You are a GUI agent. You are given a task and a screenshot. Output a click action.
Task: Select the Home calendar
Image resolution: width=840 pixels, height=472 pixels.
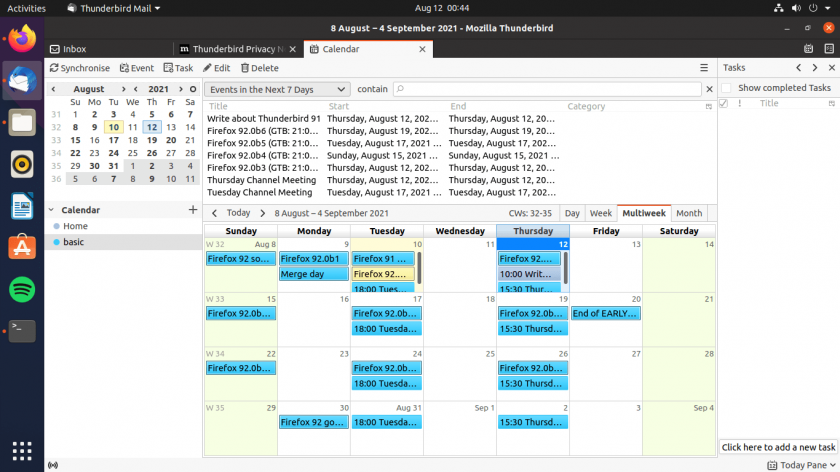pyautogui.click(x=123, y=226)
